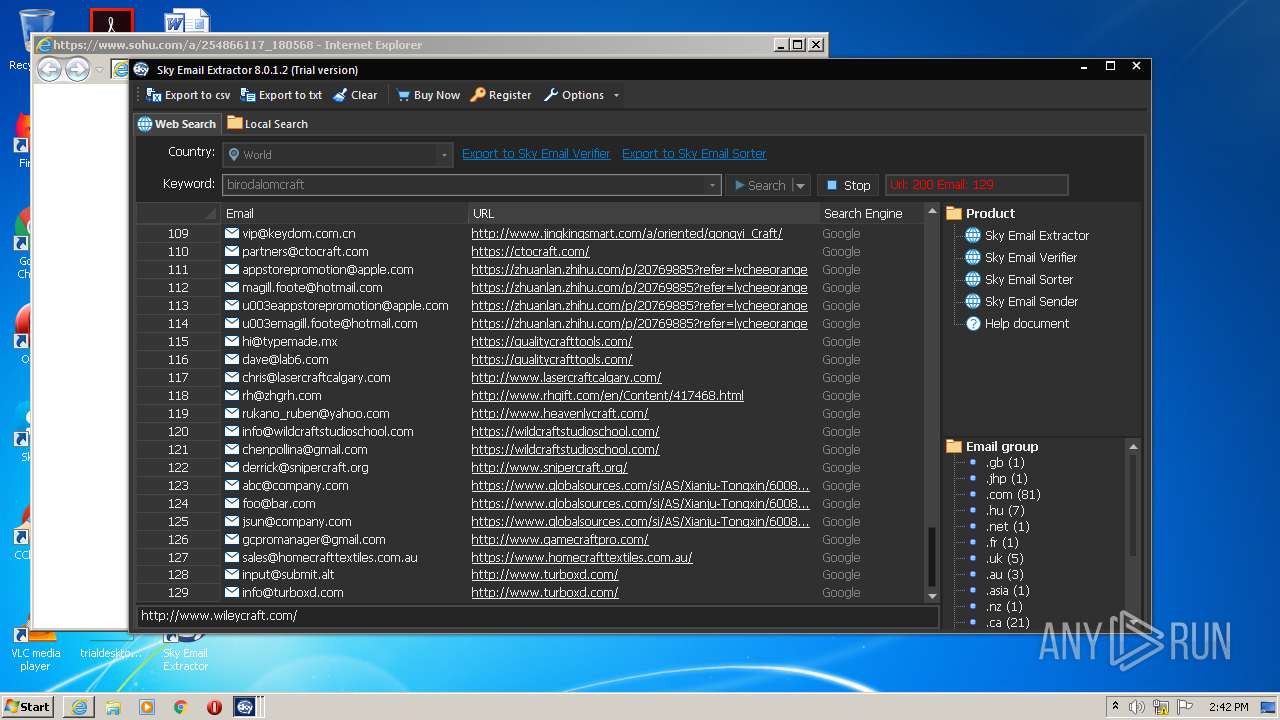Click the envelope icon for input@submit.alt
This screenshot has height=720, width=1280.
coord(232,574)
